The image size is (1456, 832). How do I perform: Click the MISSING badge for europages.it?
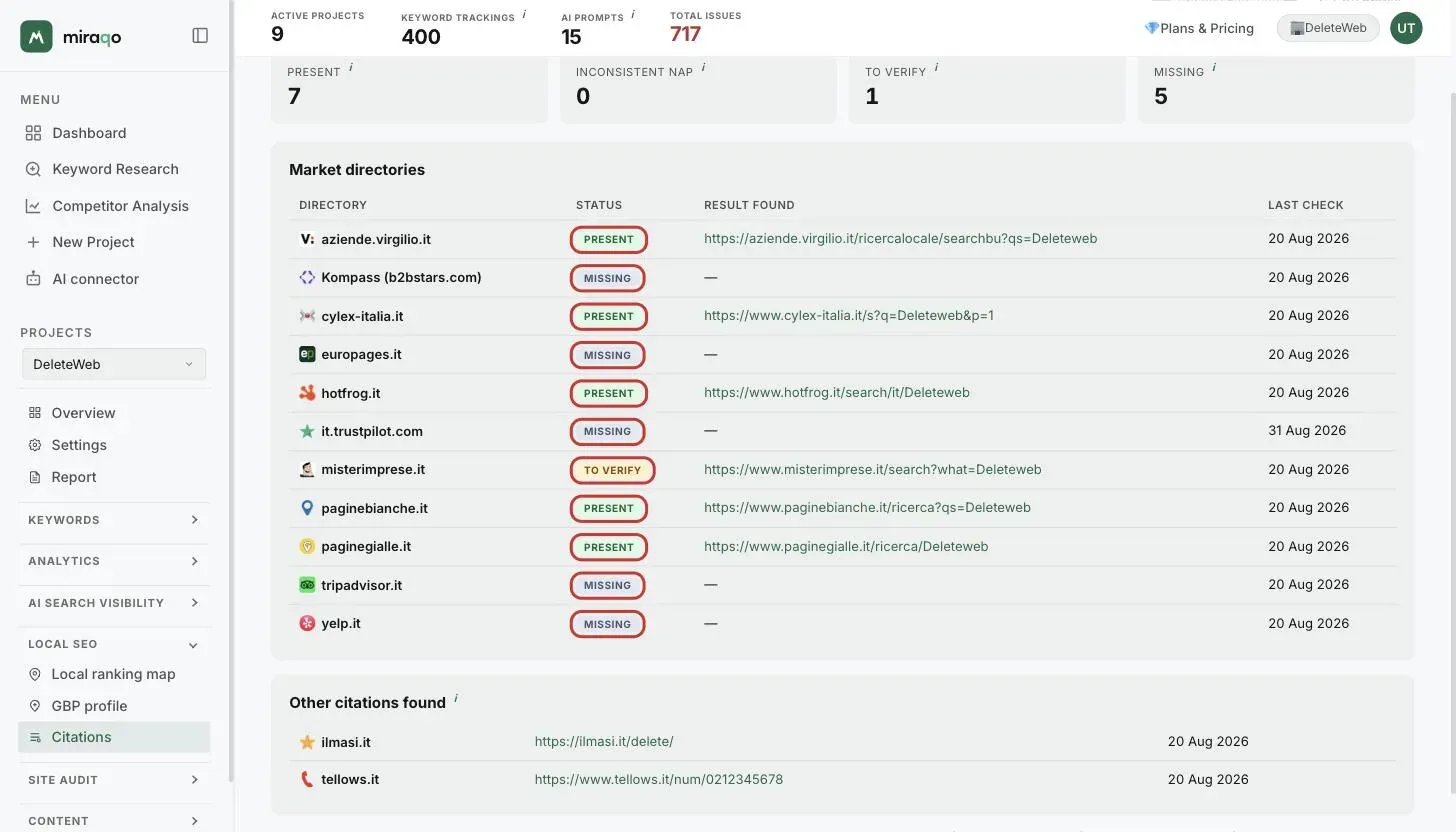(607, 355)
